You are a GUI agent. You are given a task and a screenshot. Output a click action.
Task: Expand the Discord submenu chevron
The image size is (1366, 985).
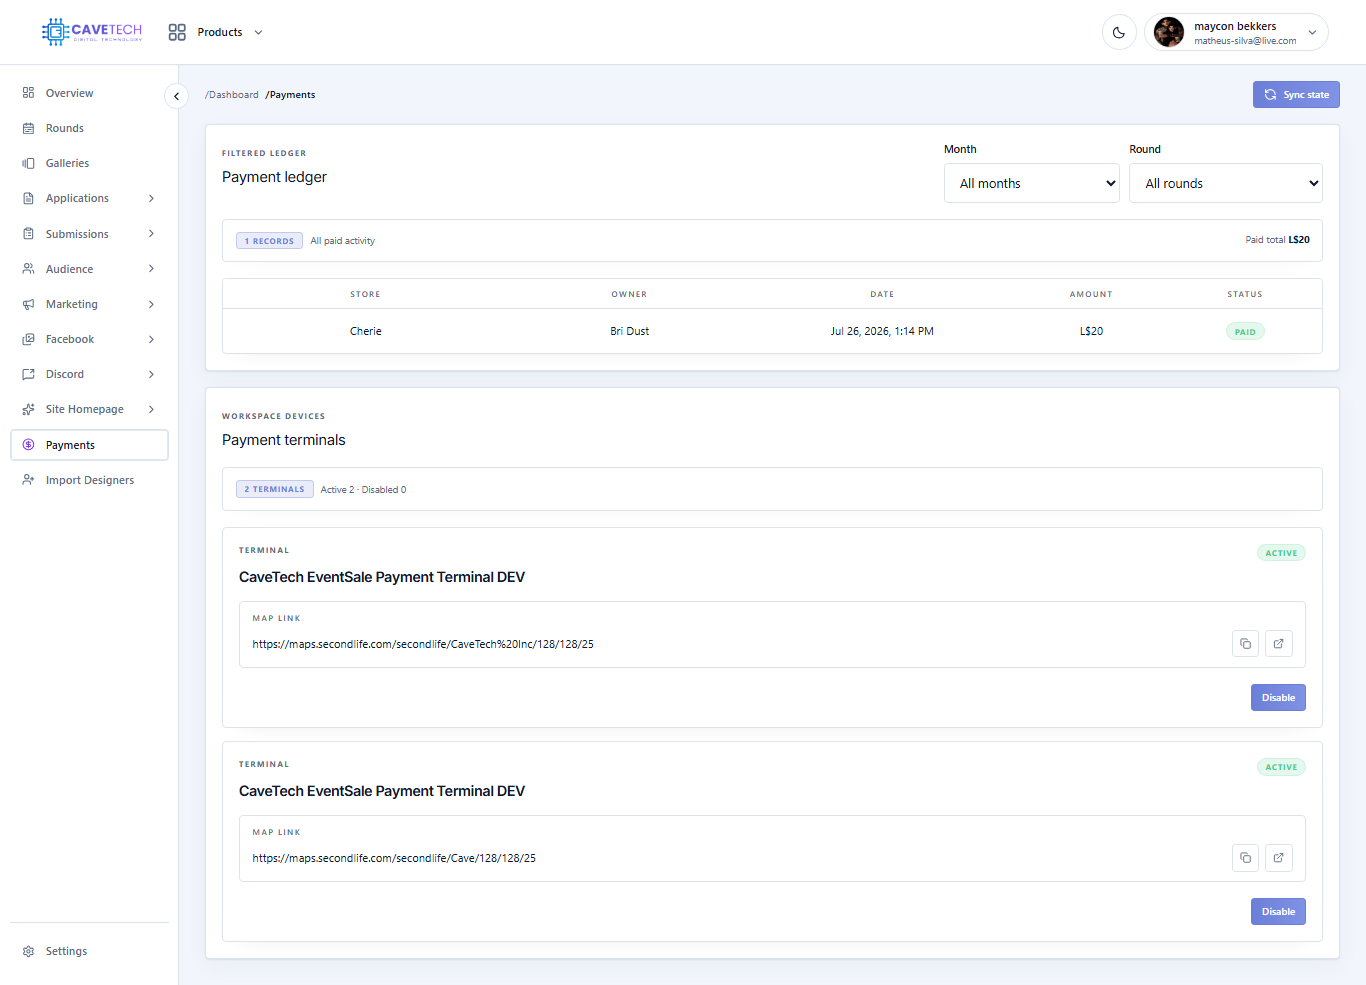(151, 374)
